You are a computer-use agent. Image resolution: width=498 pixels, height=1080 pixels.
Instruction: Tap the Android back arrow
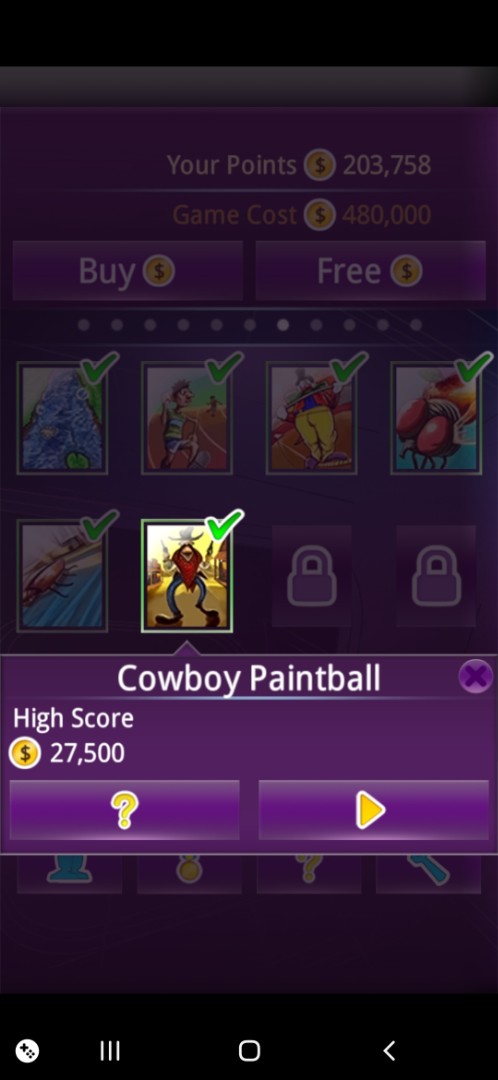pos(389,1050)
